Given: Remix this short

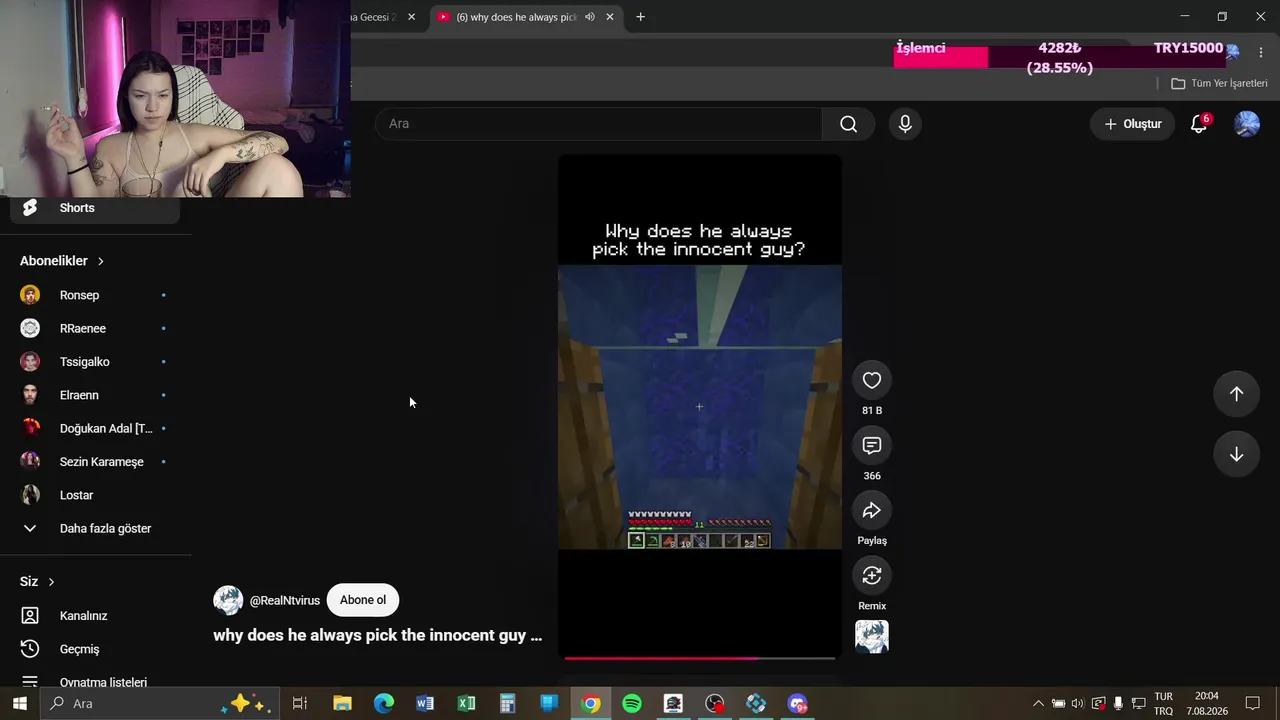Looking at the screenshot, I should click(x=872, y=575).
